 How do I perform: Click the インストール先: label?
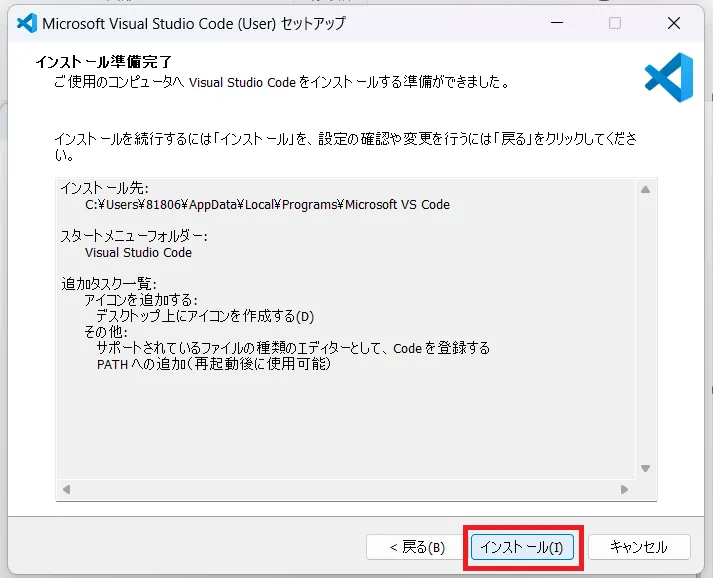104,188
